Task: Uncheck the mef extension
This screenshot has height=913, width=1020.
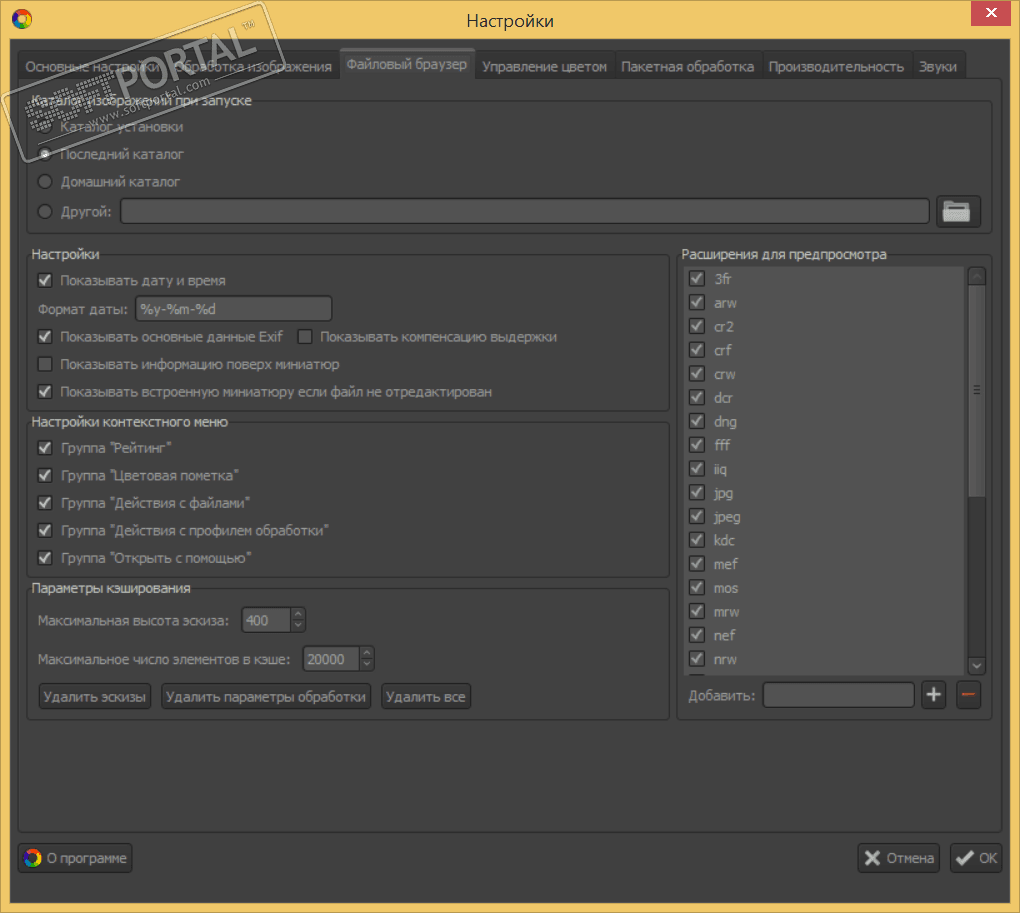Action: tap(697, 563)
